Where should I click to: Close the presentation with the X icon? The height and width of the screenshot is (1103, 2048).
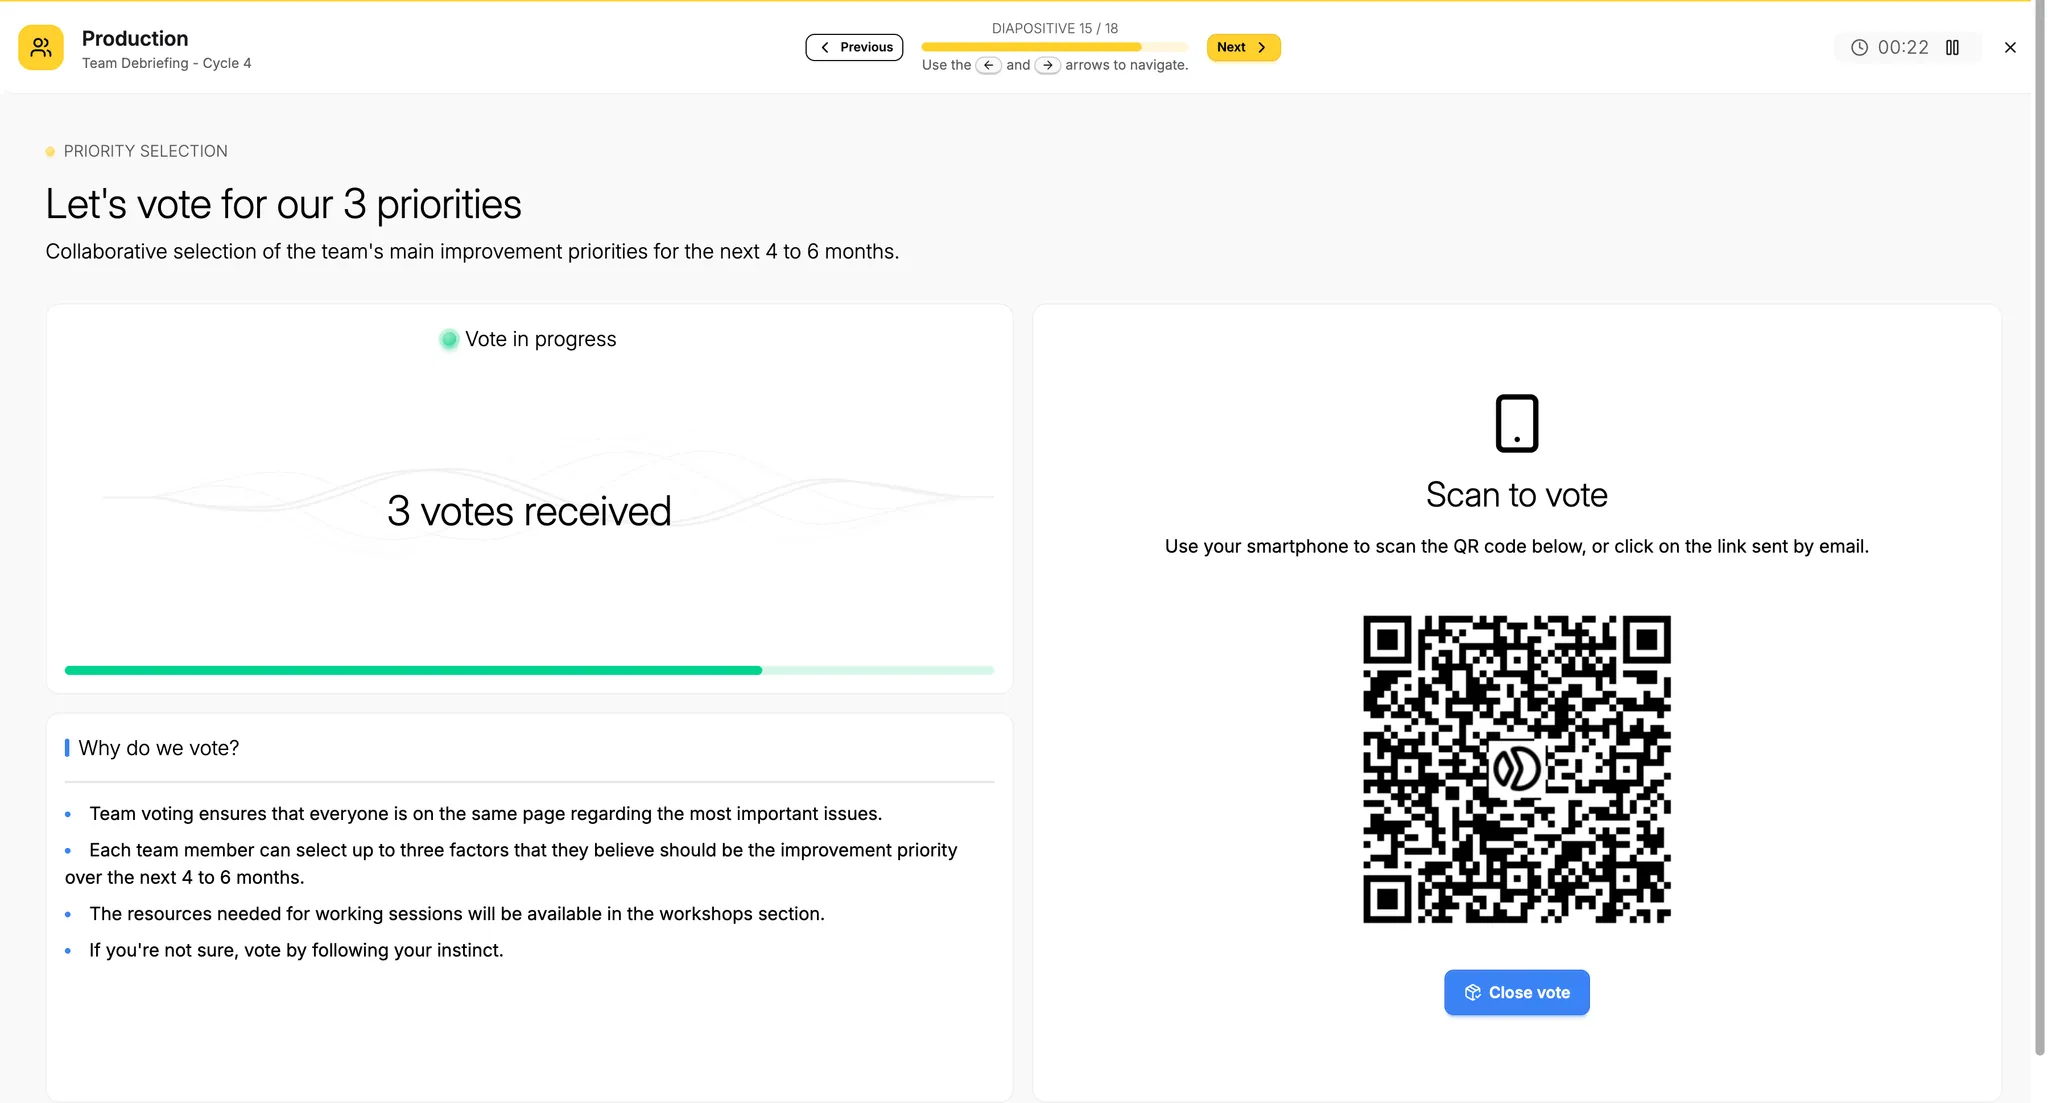2010,47
